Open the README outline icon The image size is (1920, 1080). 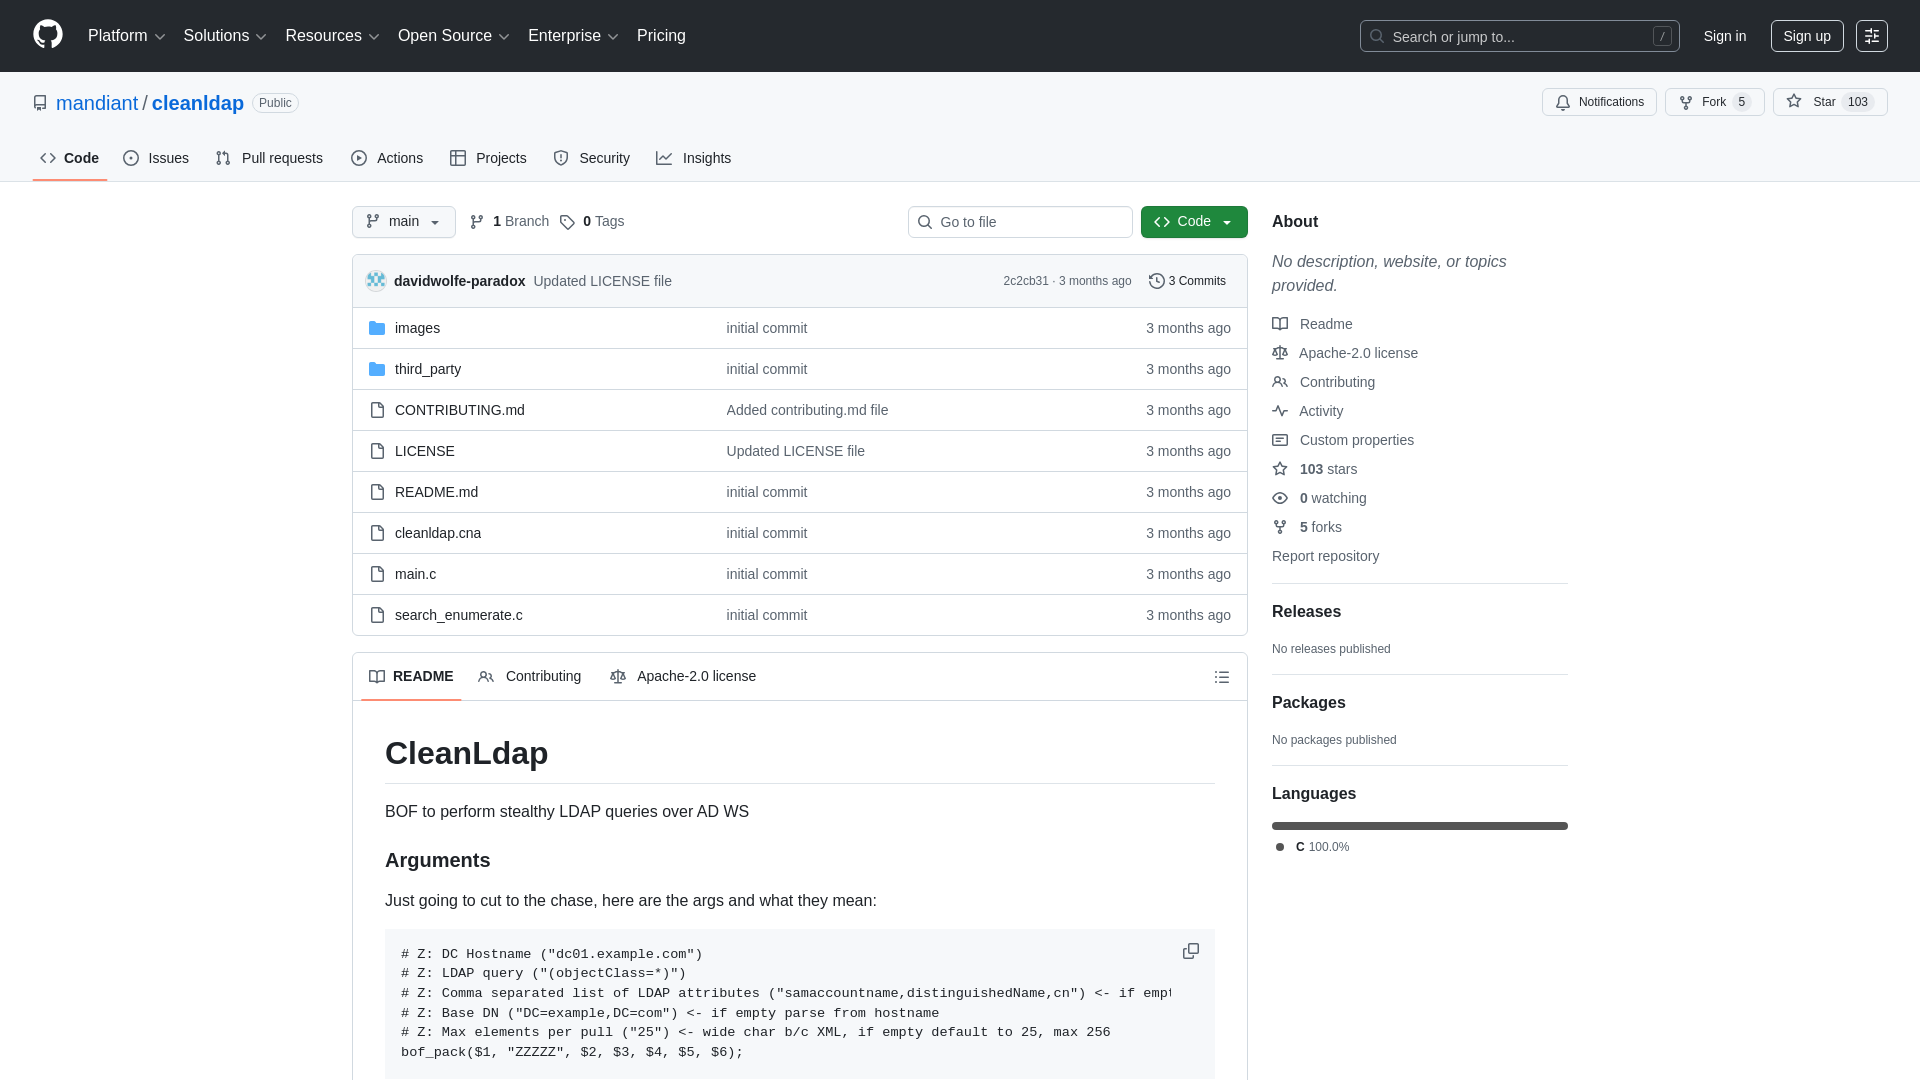pyautogui.click(x=1222, y=677)
